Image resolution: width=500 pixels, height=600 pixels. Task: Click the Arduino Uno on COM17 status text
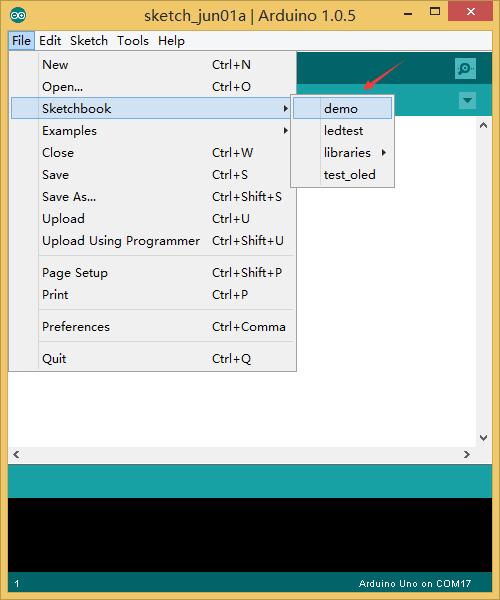[415, 584]
